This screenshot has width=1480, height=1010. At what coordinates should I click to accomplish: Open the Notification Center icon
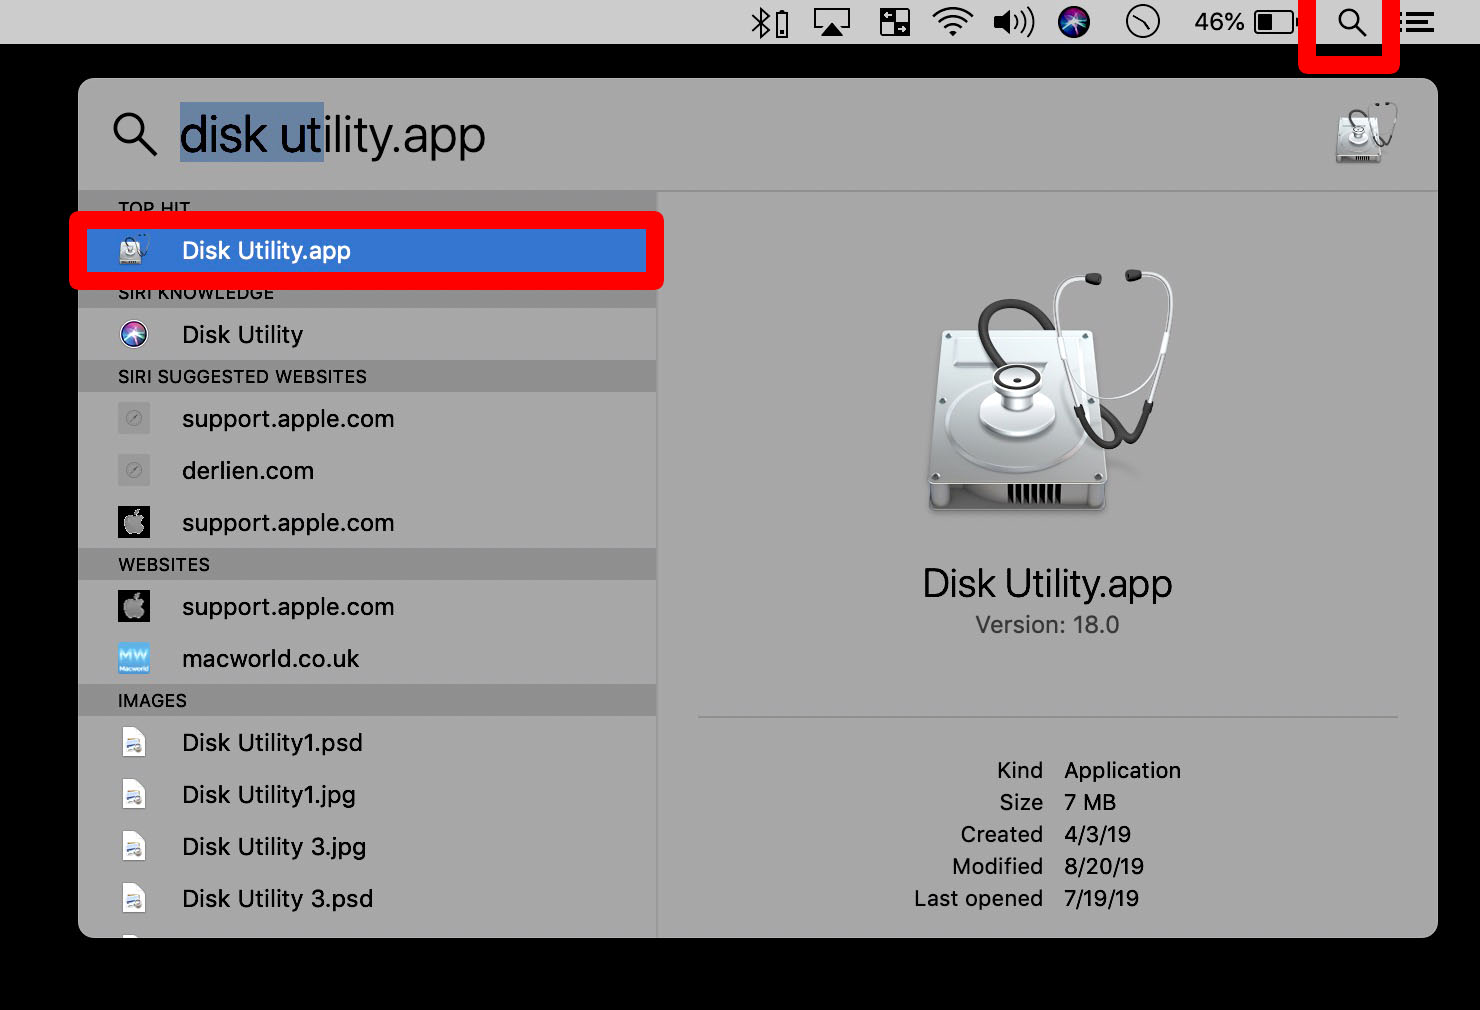(x=1416, y=21)
